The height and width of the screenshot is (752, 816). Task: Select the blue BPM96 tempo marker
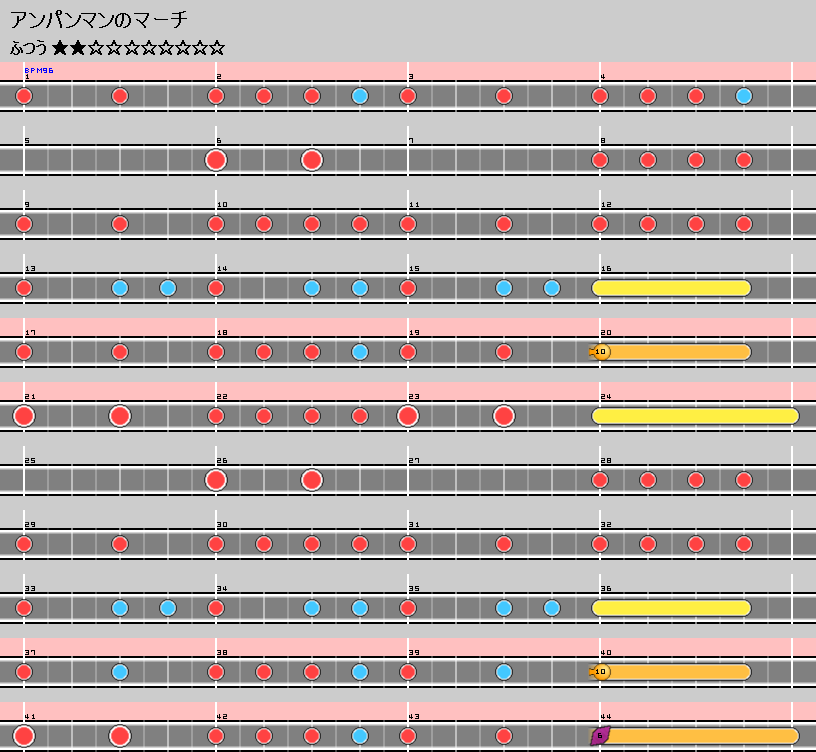click(39, 71)
